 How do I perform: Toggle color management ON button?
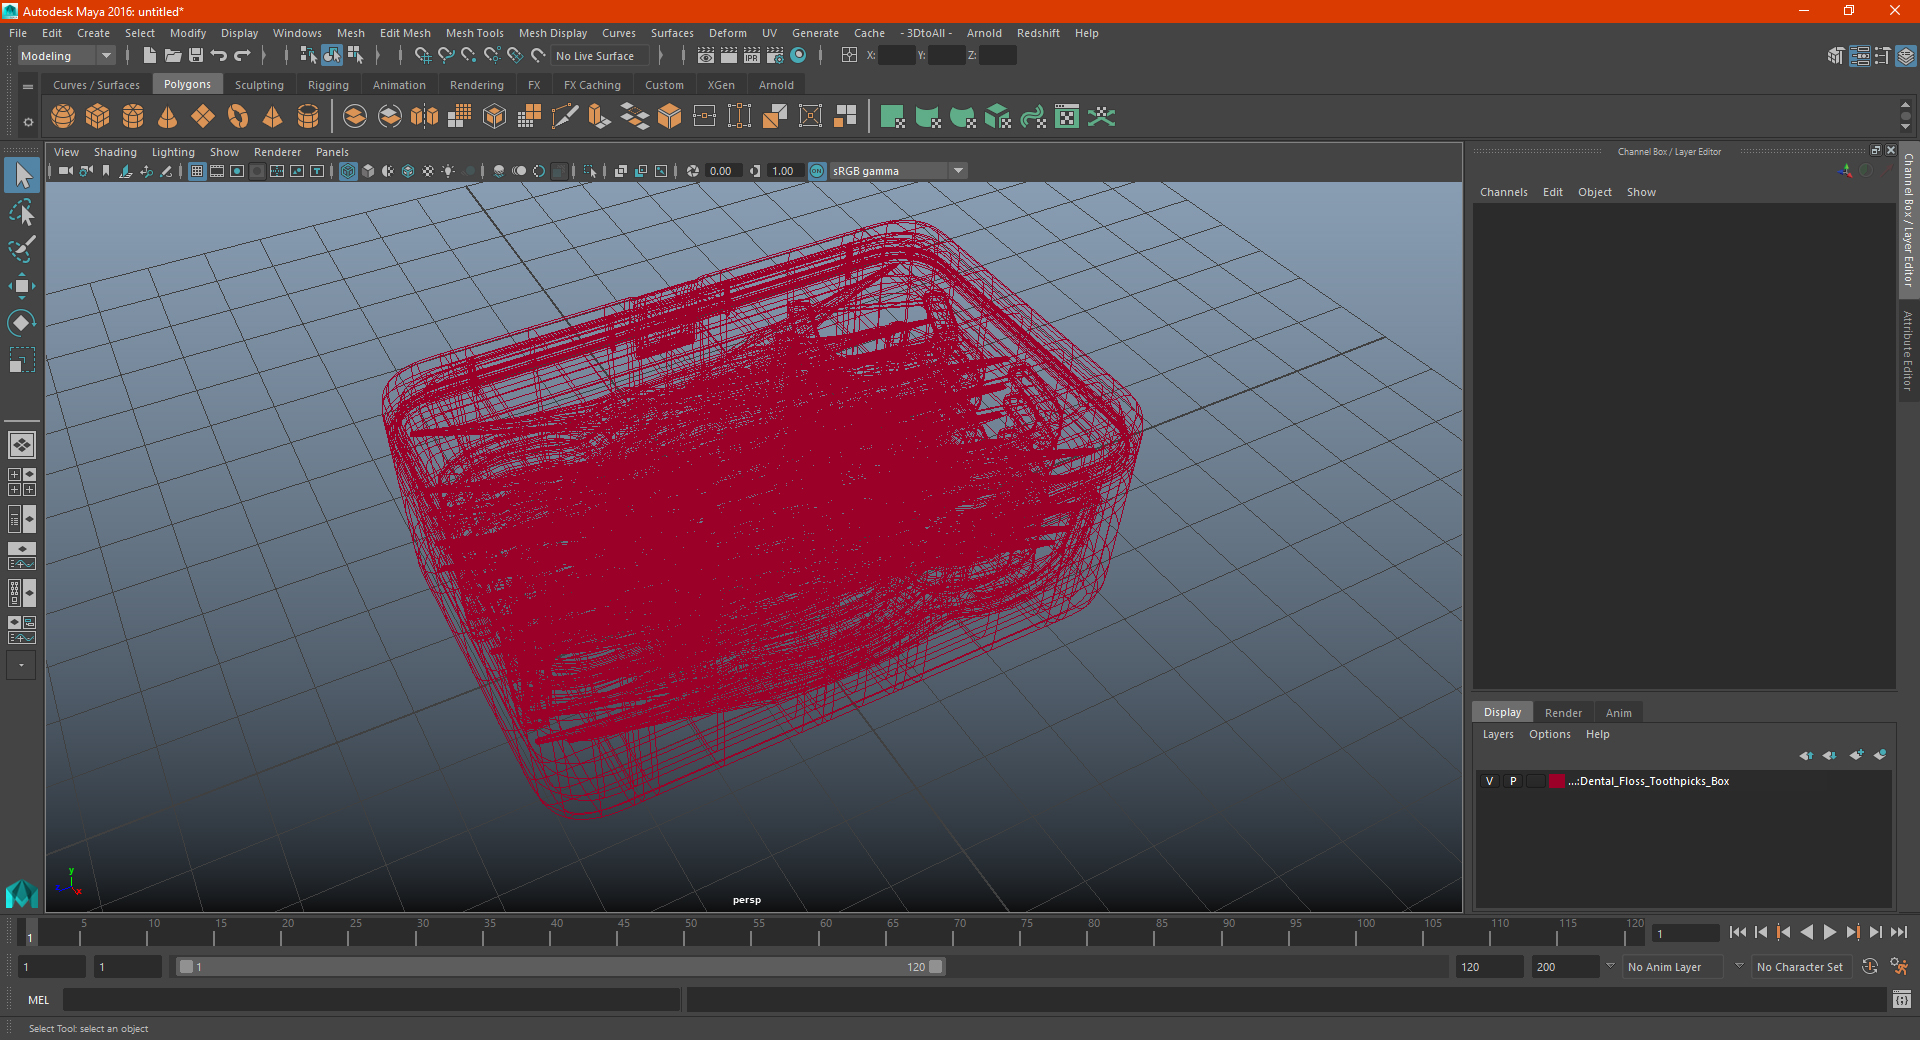point(817,171)
